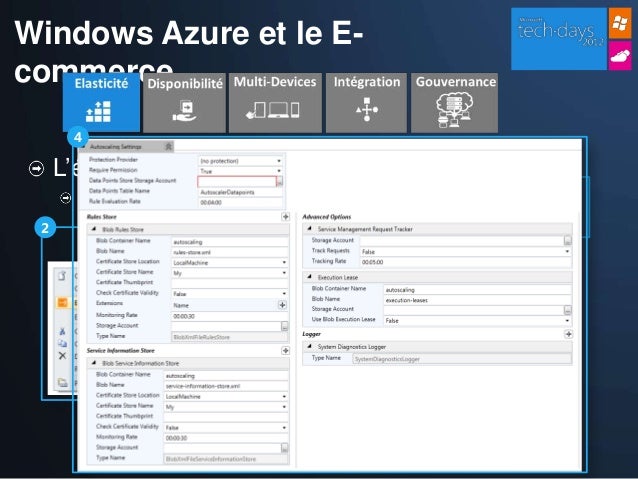Collapse the Service Management Request Tracker section
The width and height of the screenshot is (638, 479).
pyautogui.click(x=309, y=229)
